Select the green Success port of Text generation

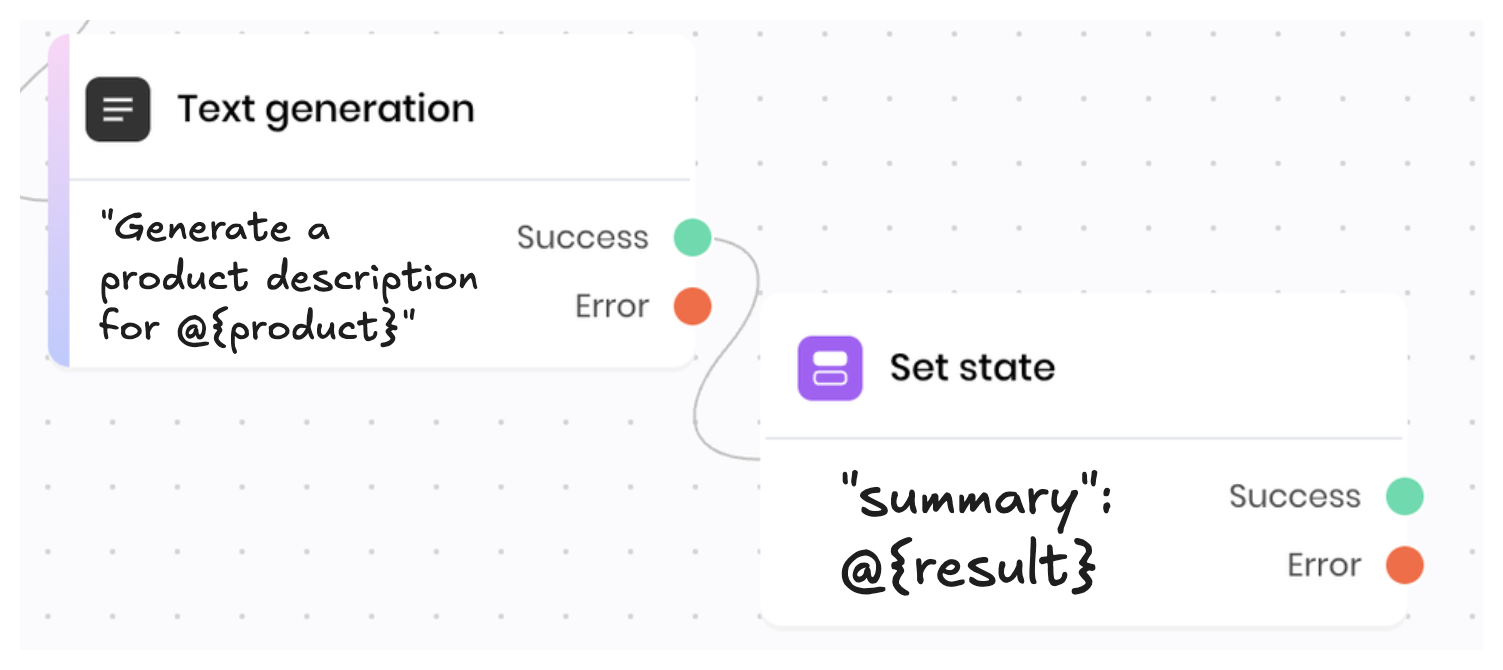pyautogui.click(x=692, y=238)
